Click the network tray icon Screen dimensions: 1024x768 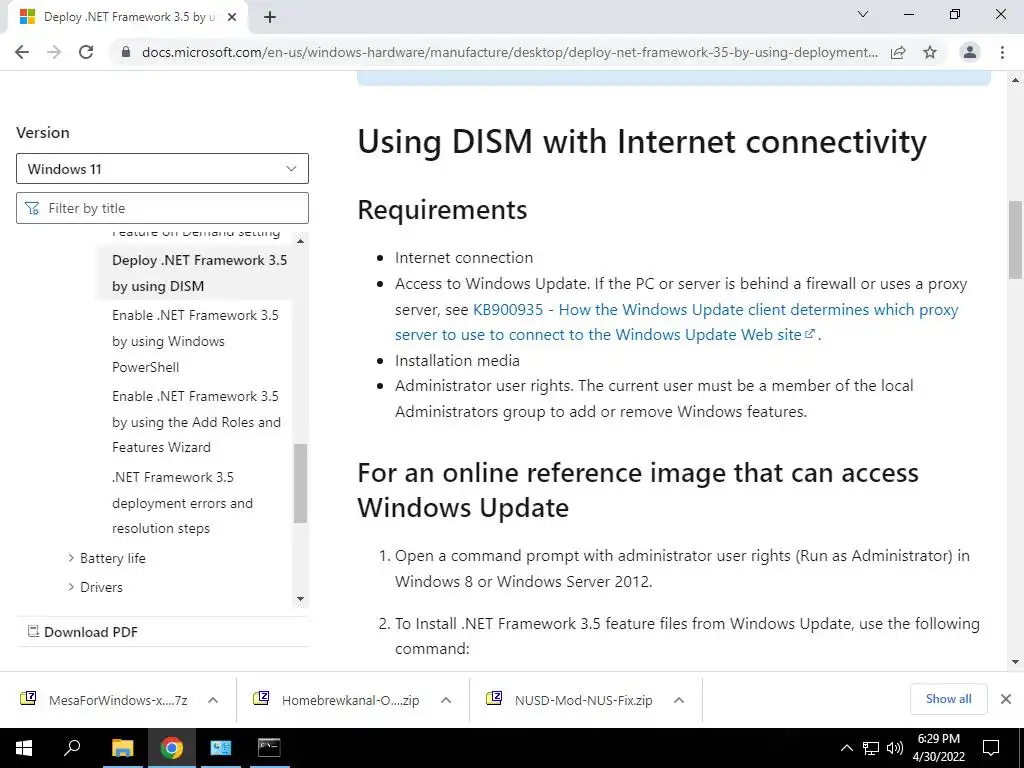pyautogui.click(x=871, y=748)
